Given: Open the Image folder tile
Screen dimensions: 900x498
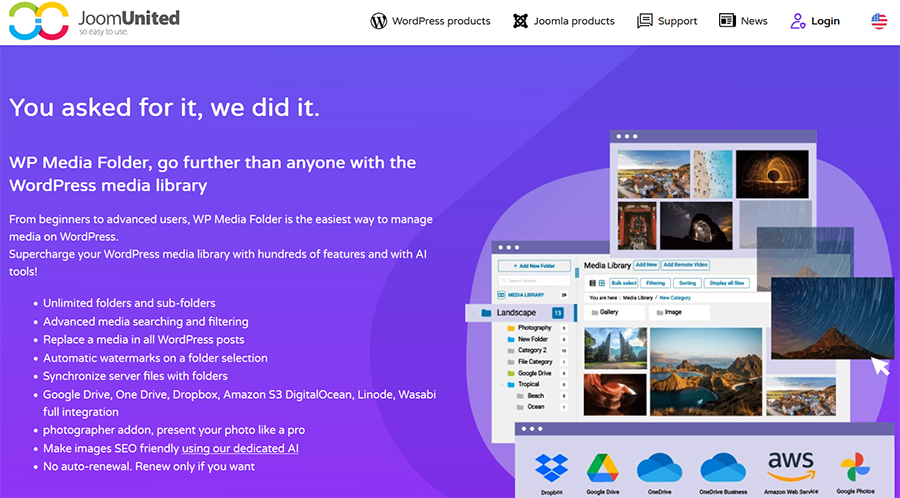Looking at the screenshot, I should tap(679, 312).
